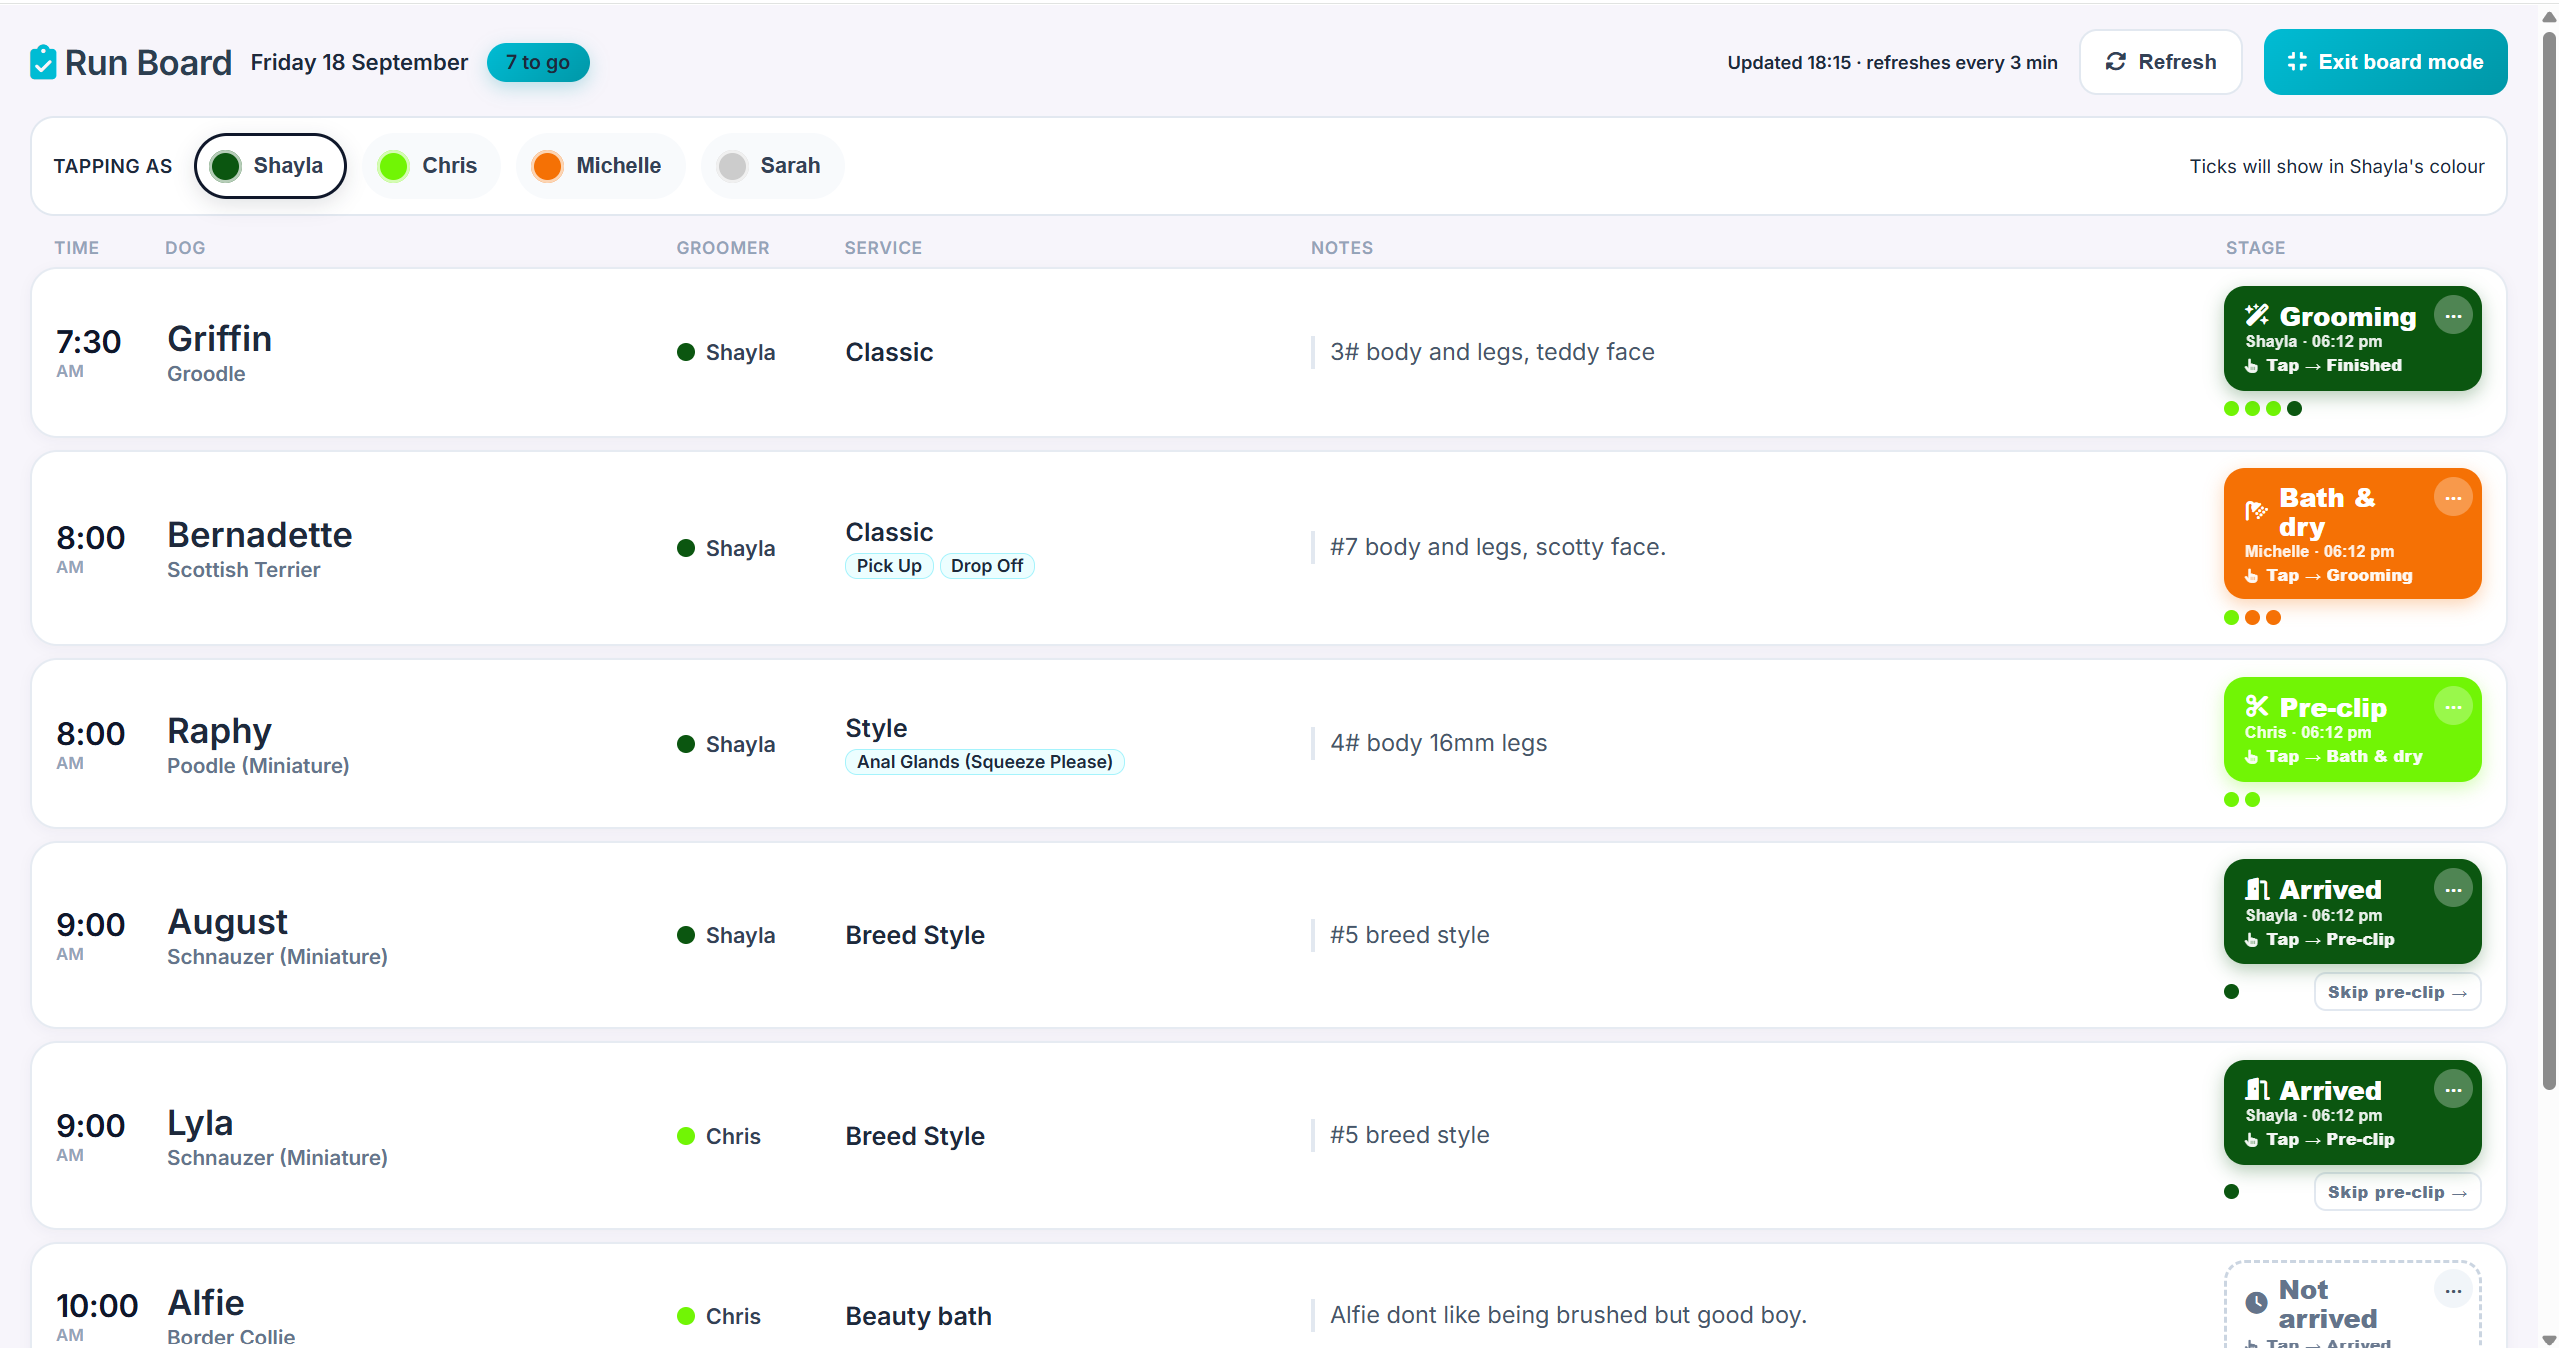2559x1348 pixels.
Task: Click the dark green progress dot under Griffin's card
Action: click(2295, 408)
